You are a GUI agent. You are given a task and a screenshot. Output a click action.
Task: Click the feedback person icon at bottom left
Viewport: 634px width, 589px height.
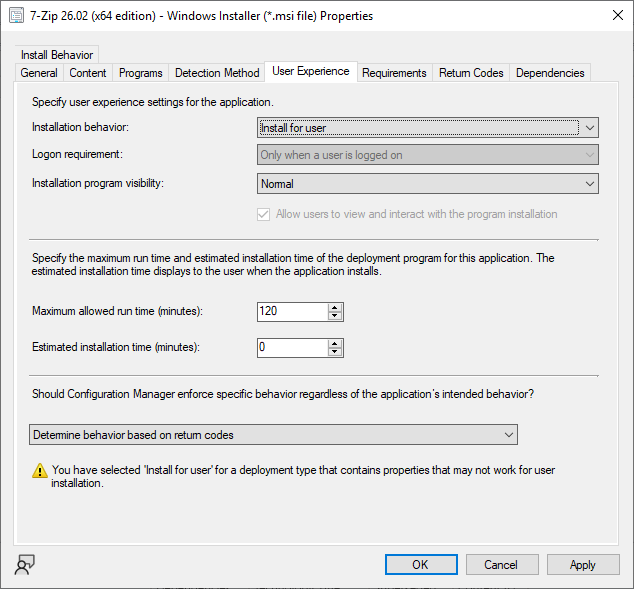coord(24,564)
